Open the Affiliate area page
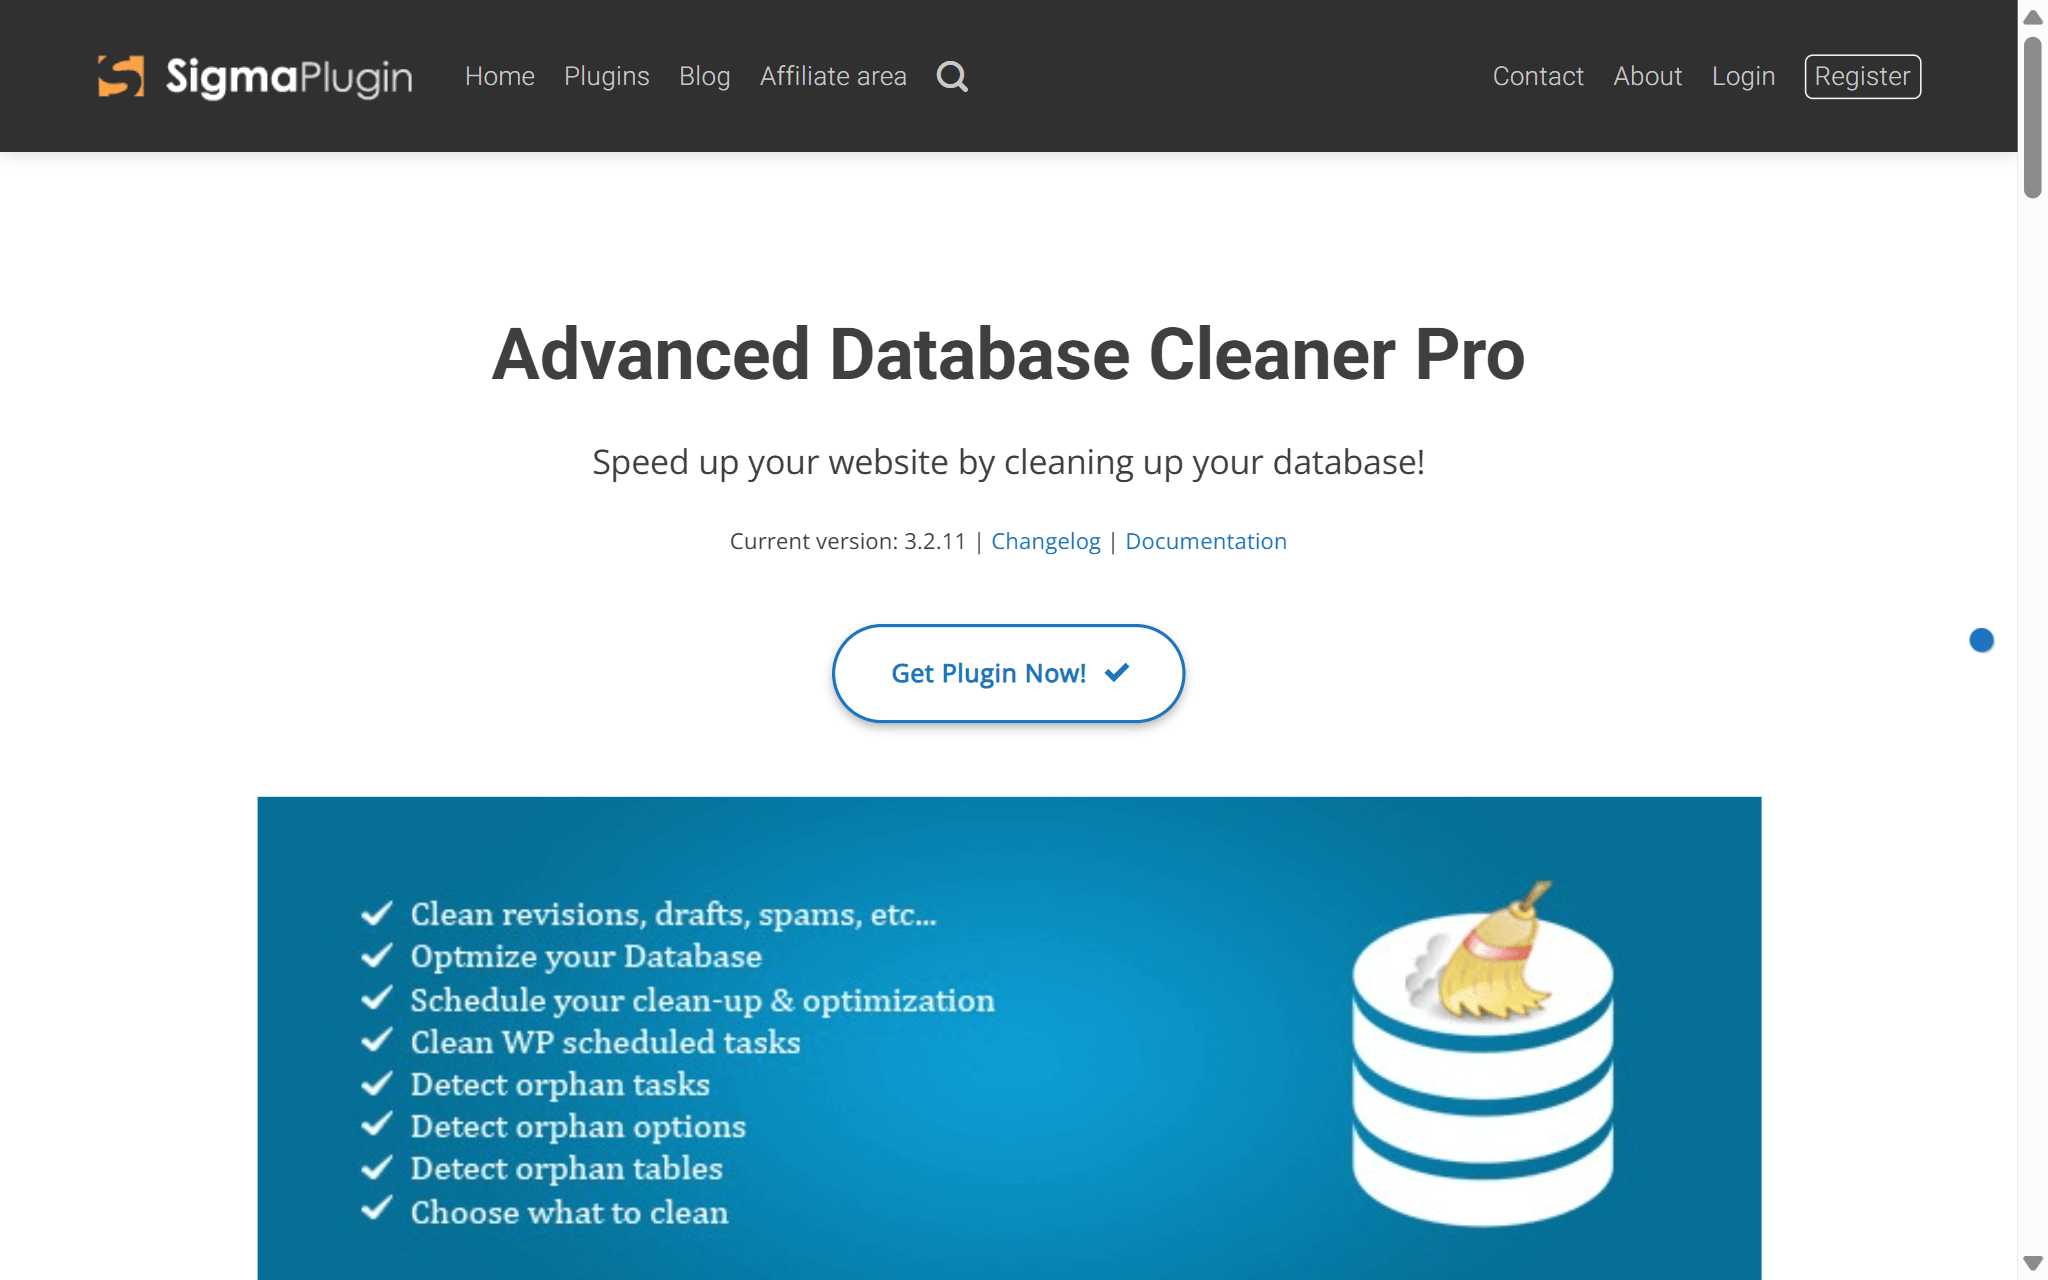This screenshot has width=2048, height=1280. [x=832, y=76]
